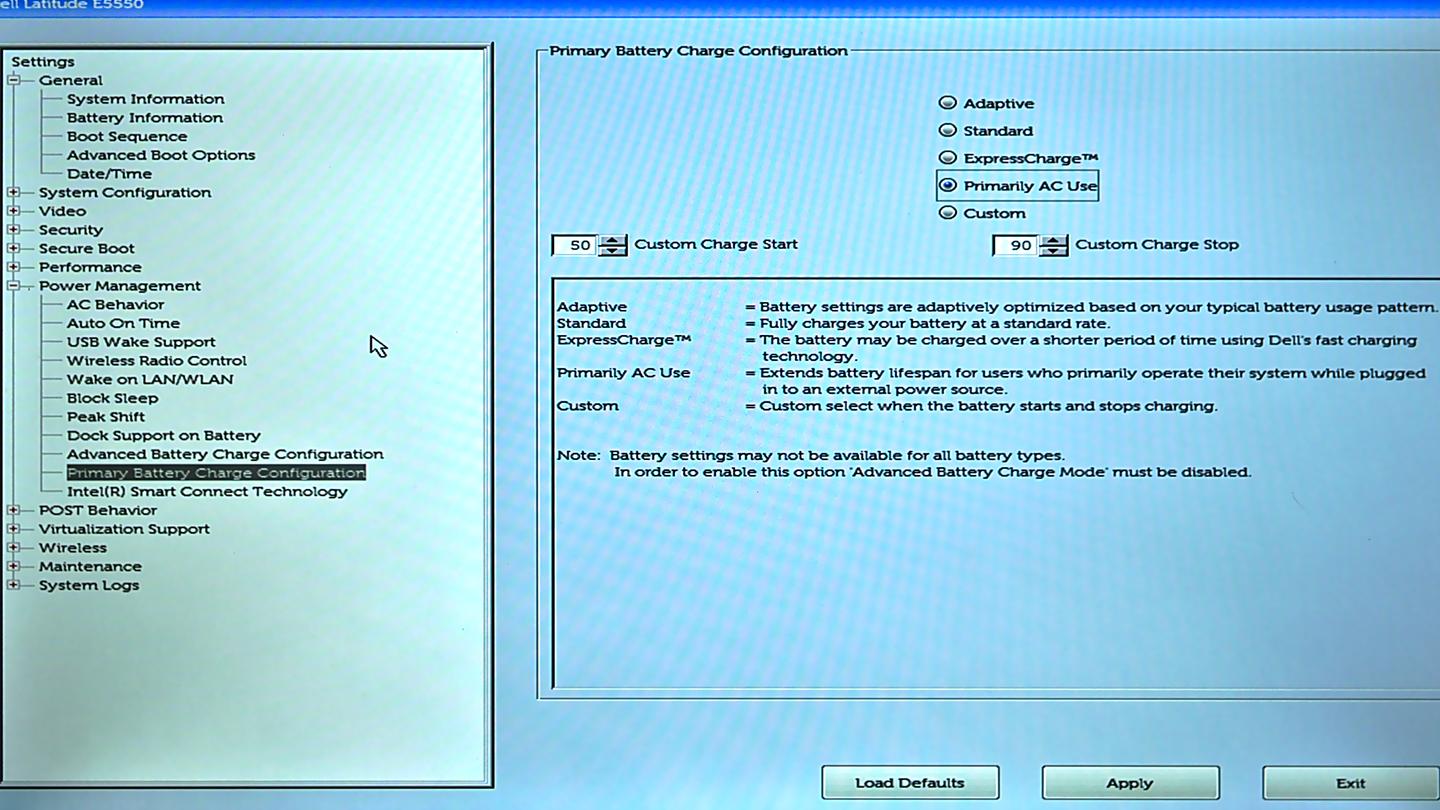
Task: Click the Load Defaults button
Action: [909, 782]
